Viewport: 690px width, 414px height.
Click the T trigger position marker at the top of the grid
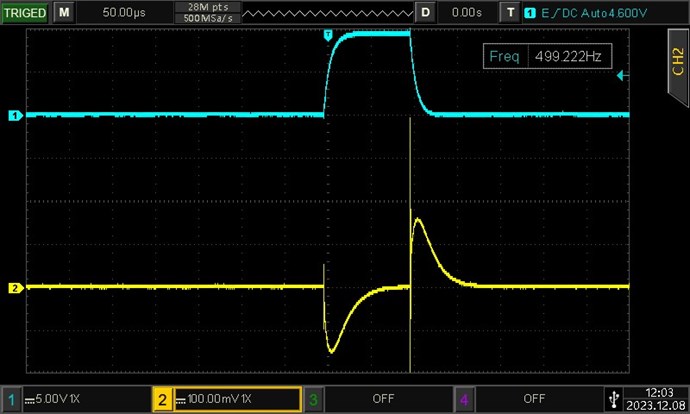tap(328, 35)
